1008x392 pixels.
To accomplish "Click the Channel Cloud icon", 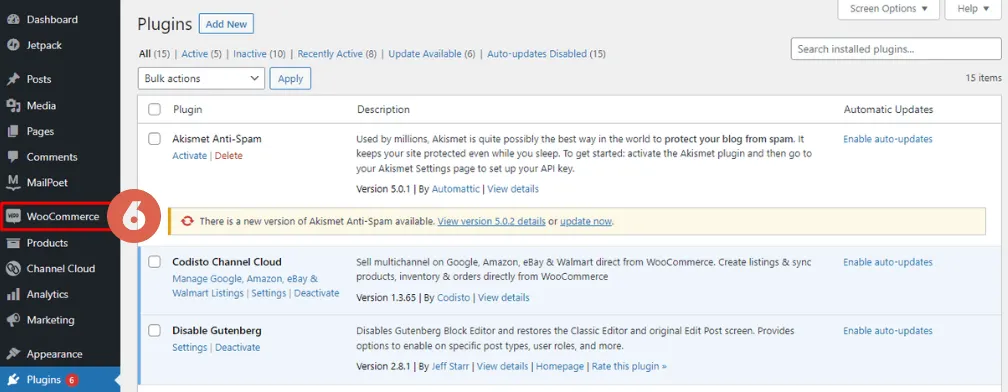I will 13,269.
